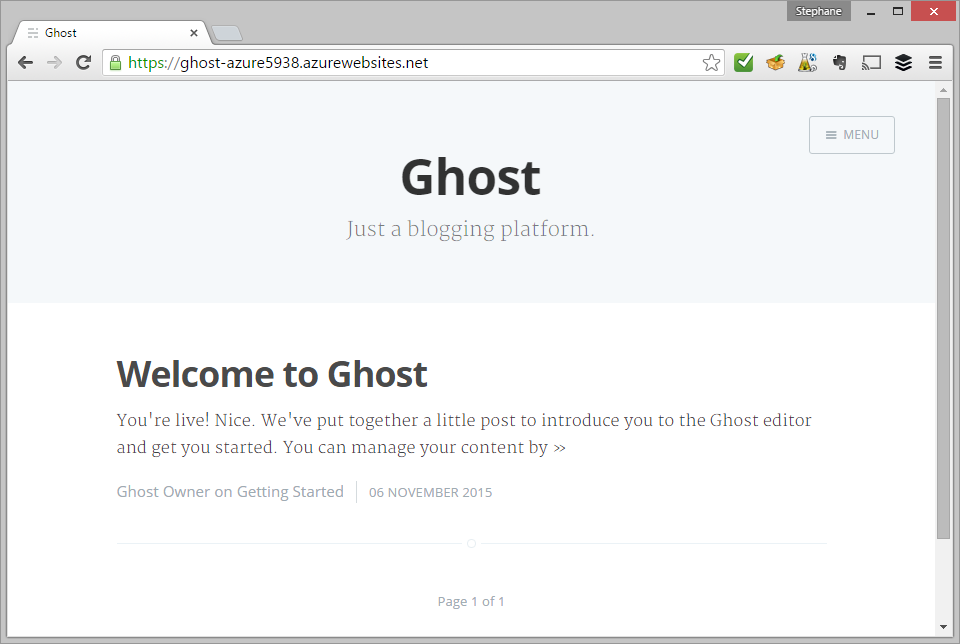Close the Ghost browser tab
Image resolution: width=960 pixels, height=644 pixels.
click(193, 33)
